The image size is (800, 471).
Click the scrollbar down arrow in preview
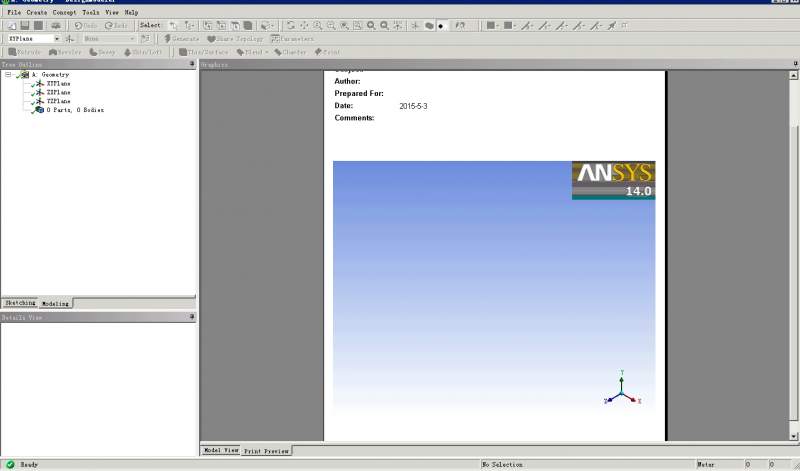click(793, 436)
